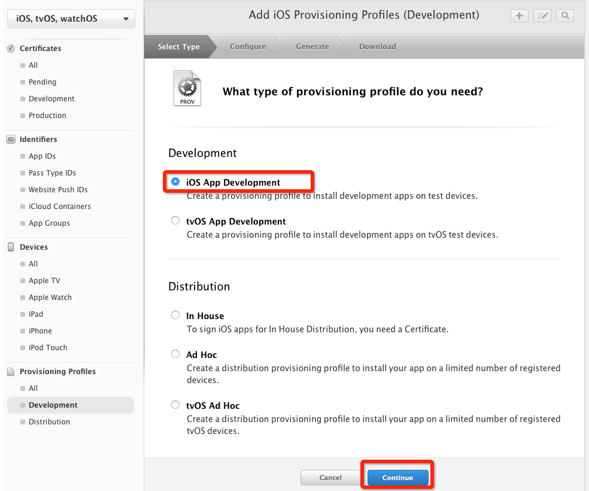Click the PROV provisioning file icon
The image size is (589, 491).
[x=187, y=88]
